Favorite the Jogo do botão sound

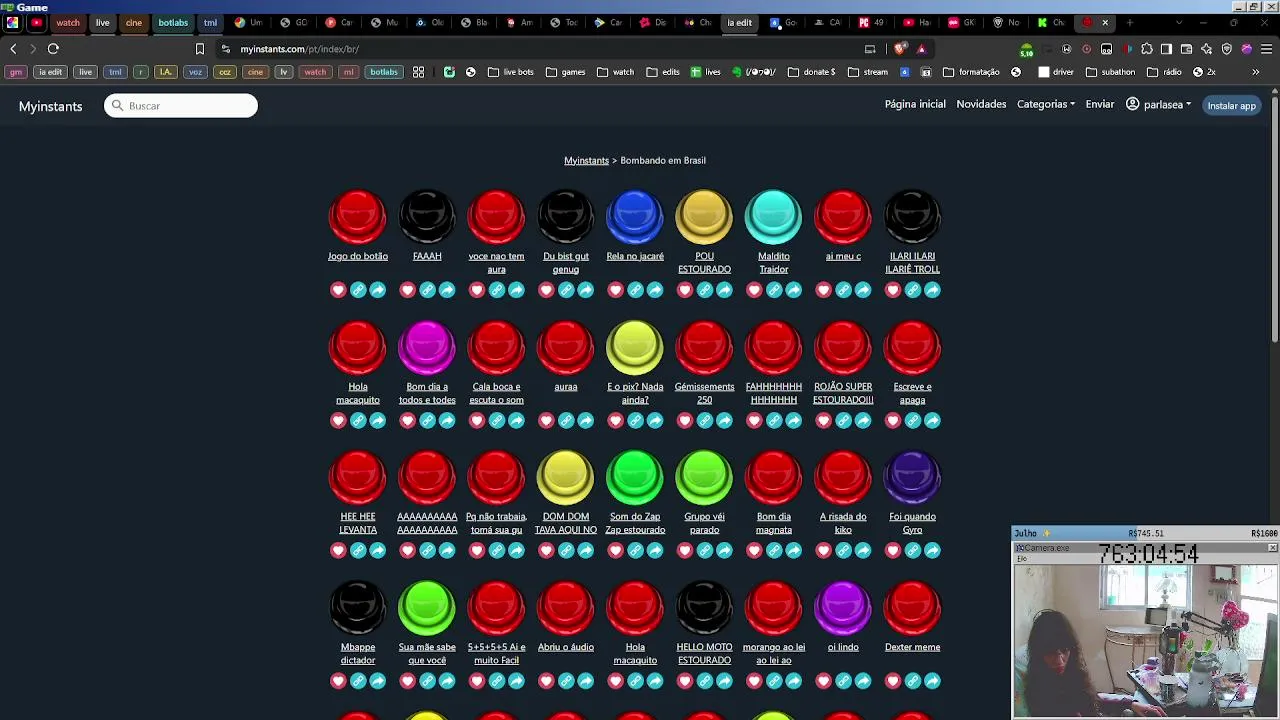pos(338,290)
